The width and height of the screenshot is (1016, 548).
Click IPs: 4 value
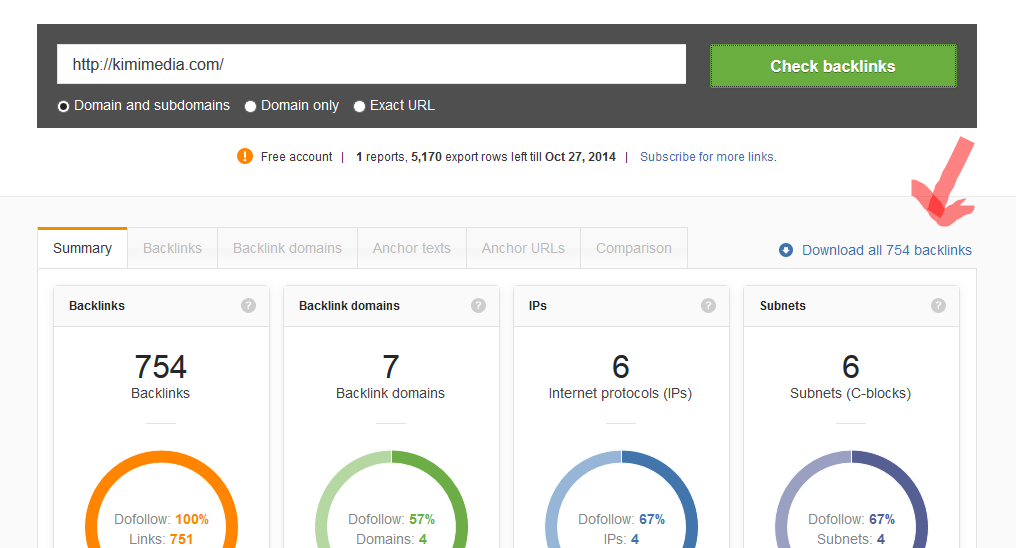click(x=635, y=539)
